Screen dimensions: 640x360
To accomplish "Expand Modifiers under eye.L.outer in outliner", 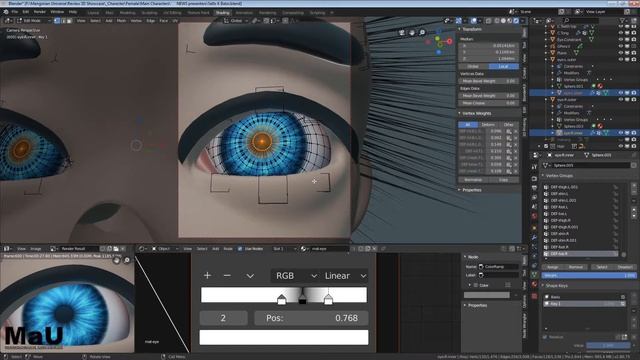I will (553, 73).
